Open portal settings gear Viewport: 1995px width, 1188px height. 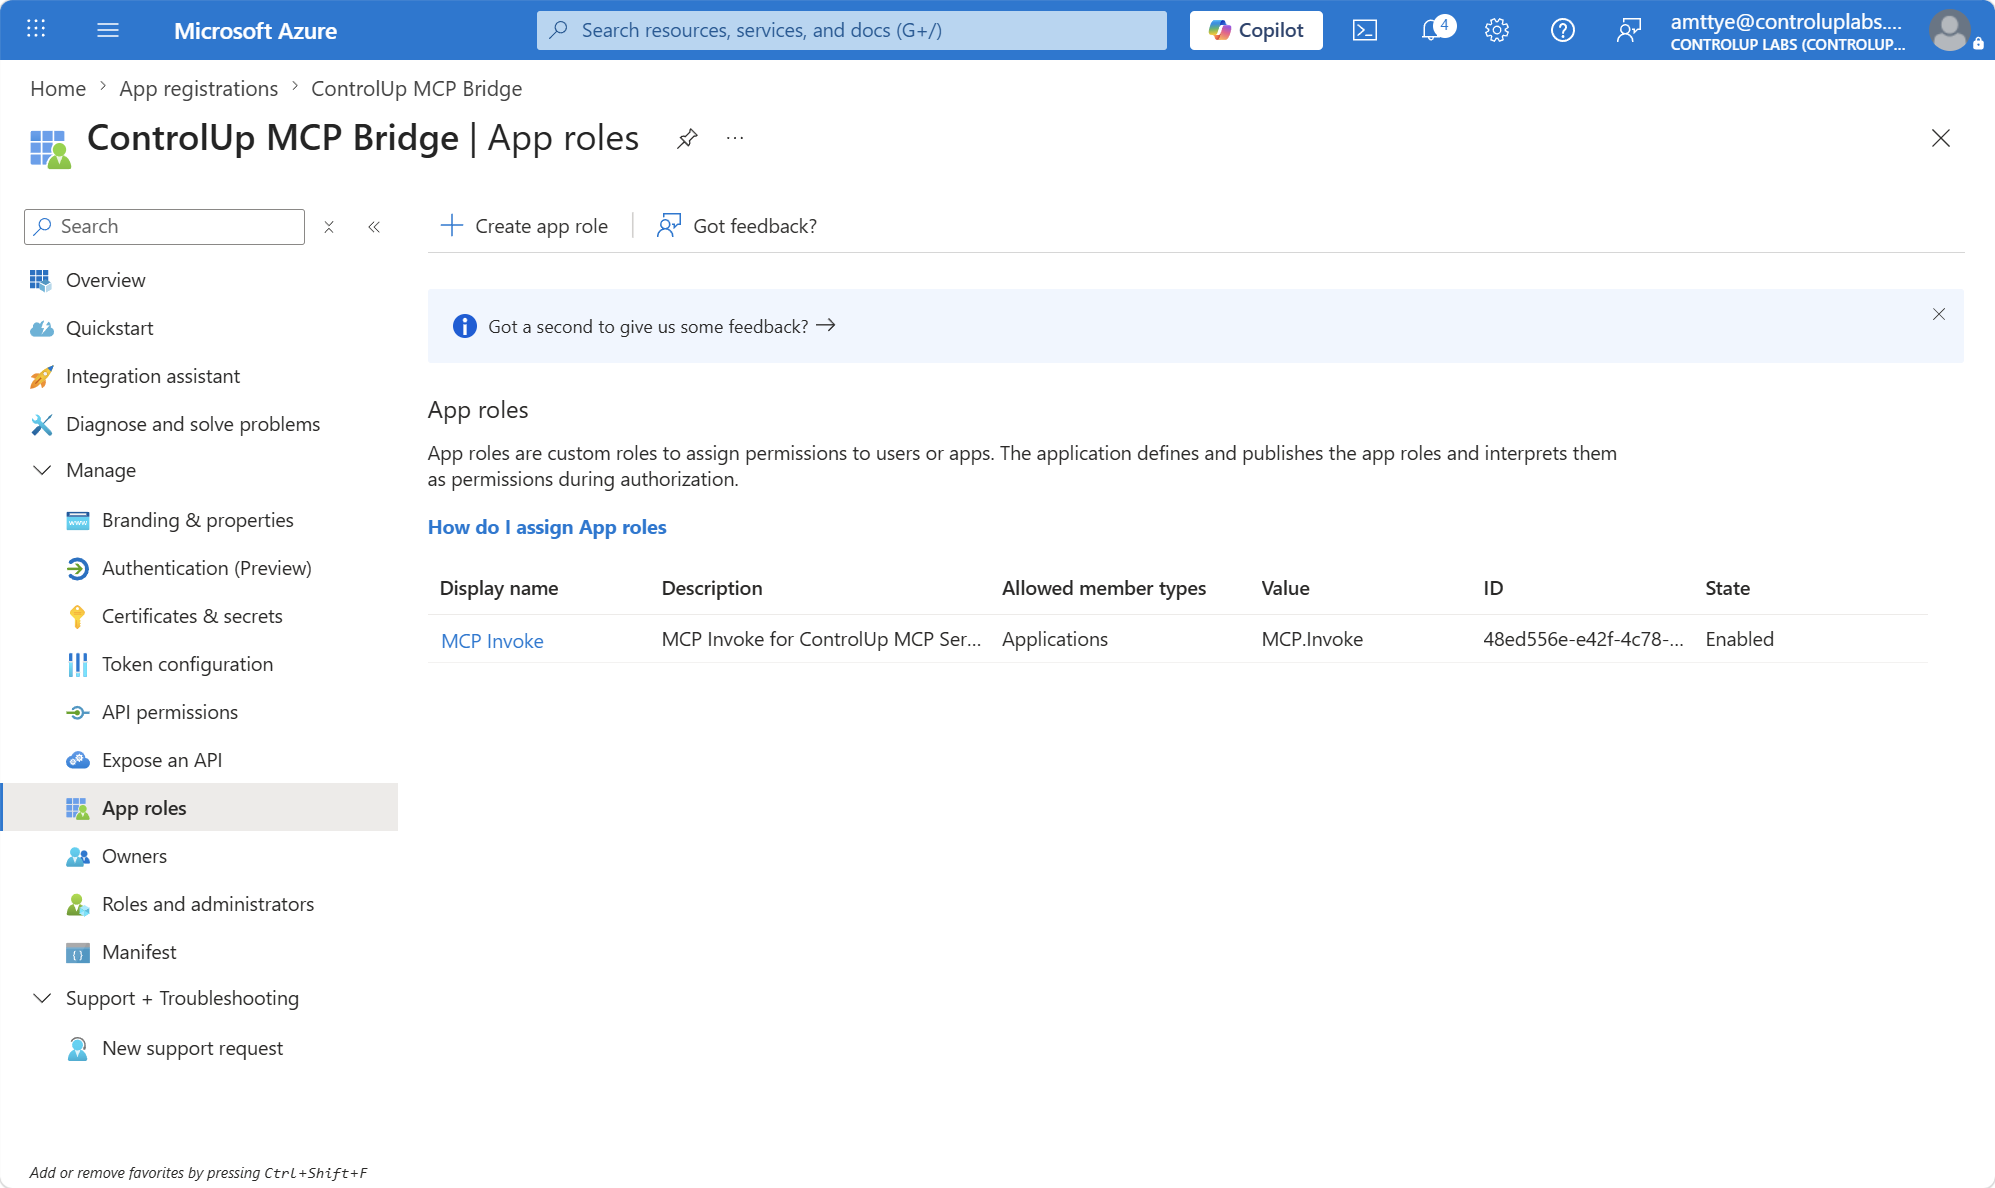pos(1497,30)
